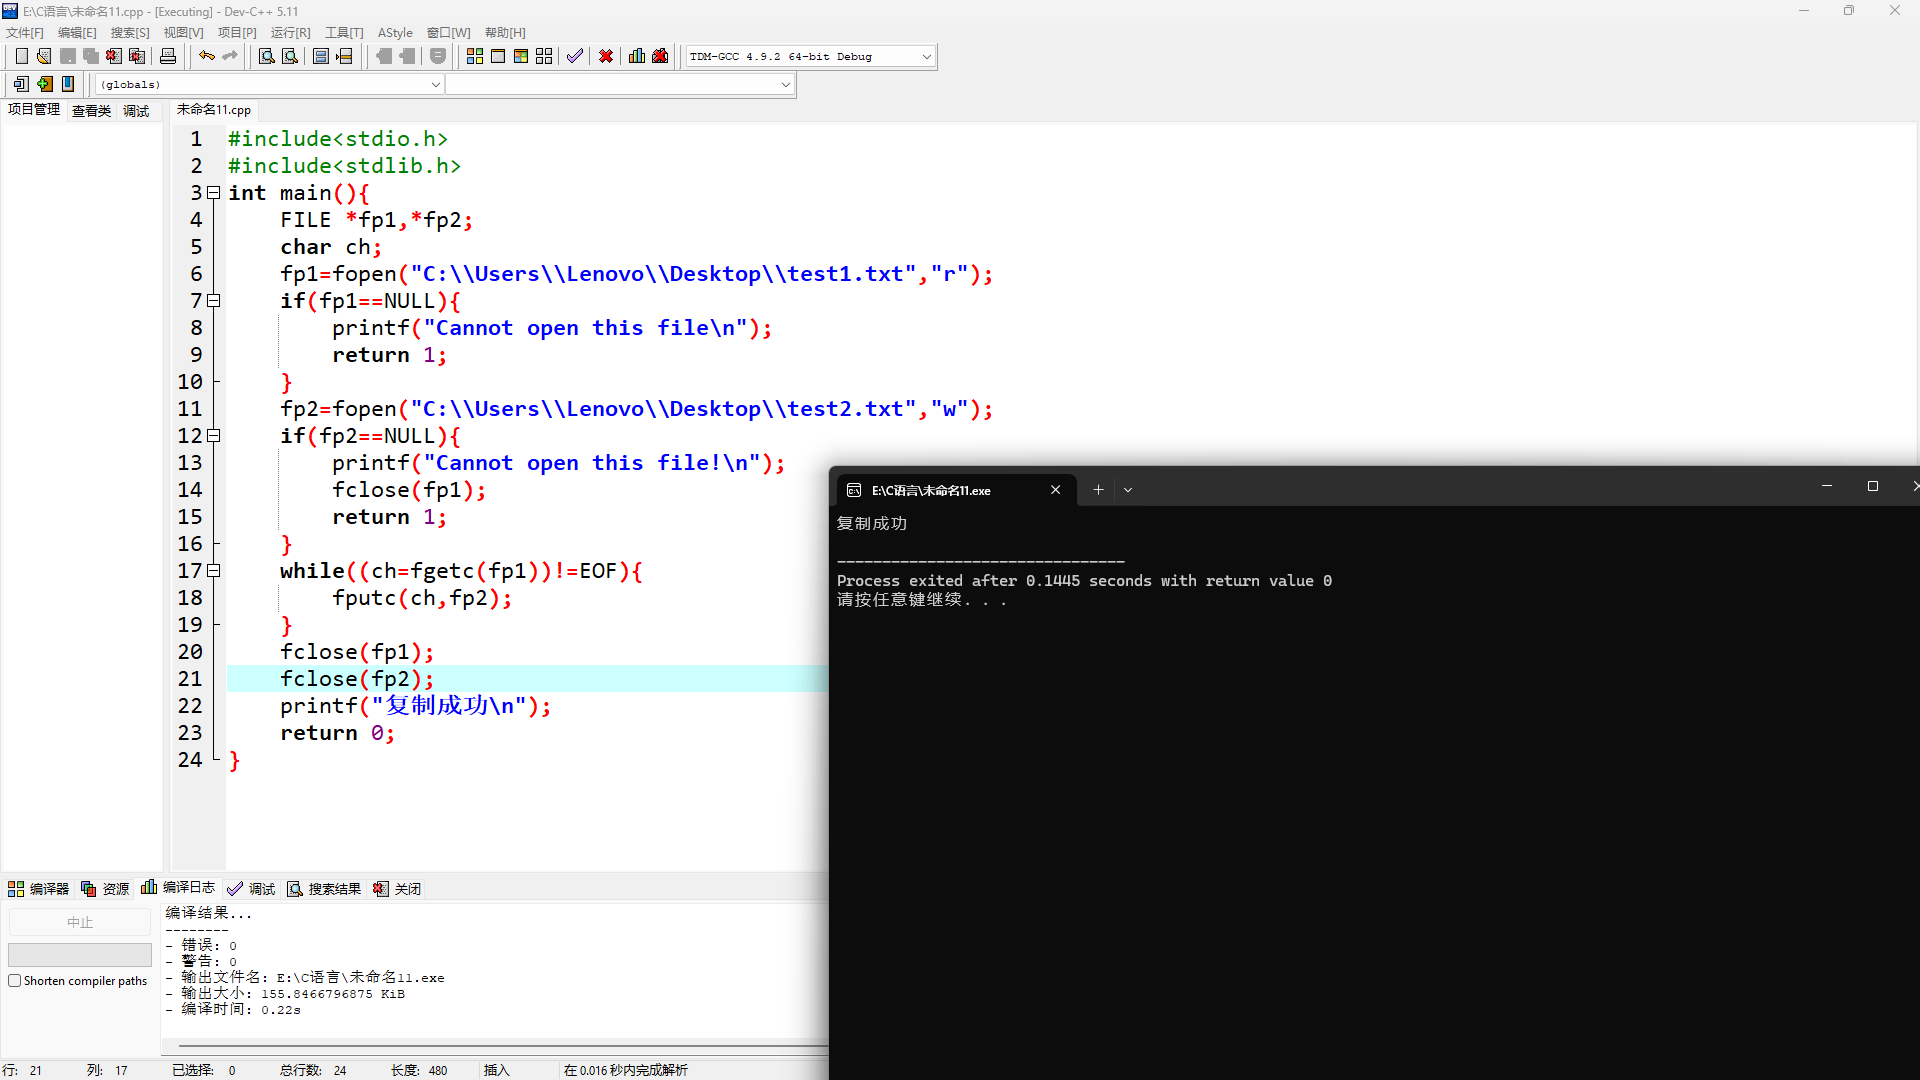Toggle Shorten compiler paths checkbox
Viewport: 1920px width, 1080px height.
(15, 981)
